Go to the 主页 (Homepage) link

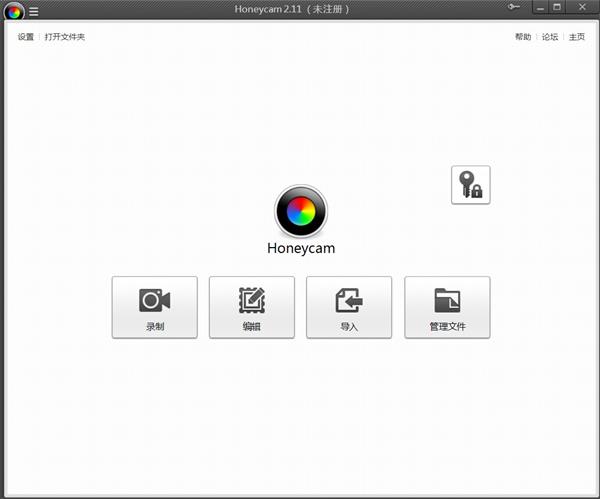576,37
